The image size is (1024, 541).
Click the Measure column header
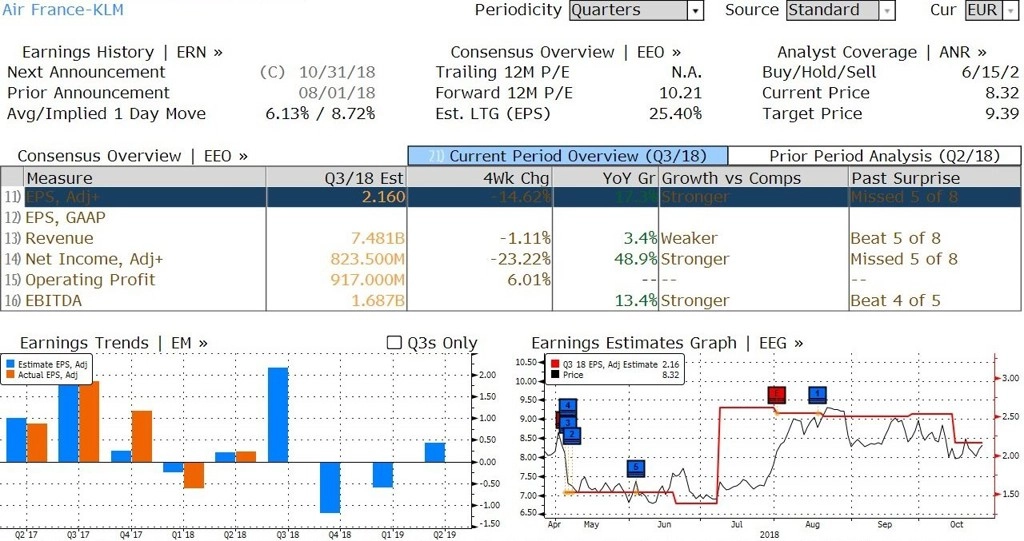click(x=144, y=178)
